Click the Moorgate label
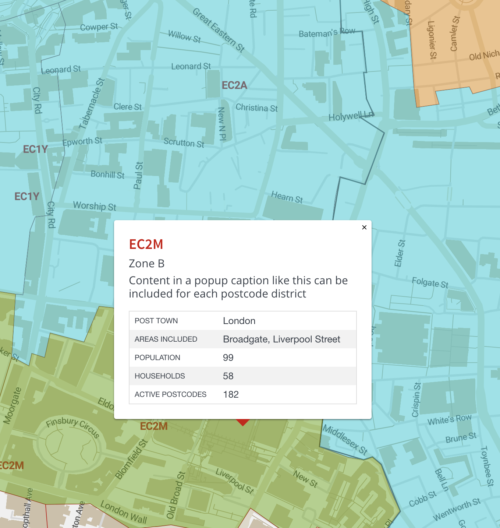 click(x=12, y=405)
